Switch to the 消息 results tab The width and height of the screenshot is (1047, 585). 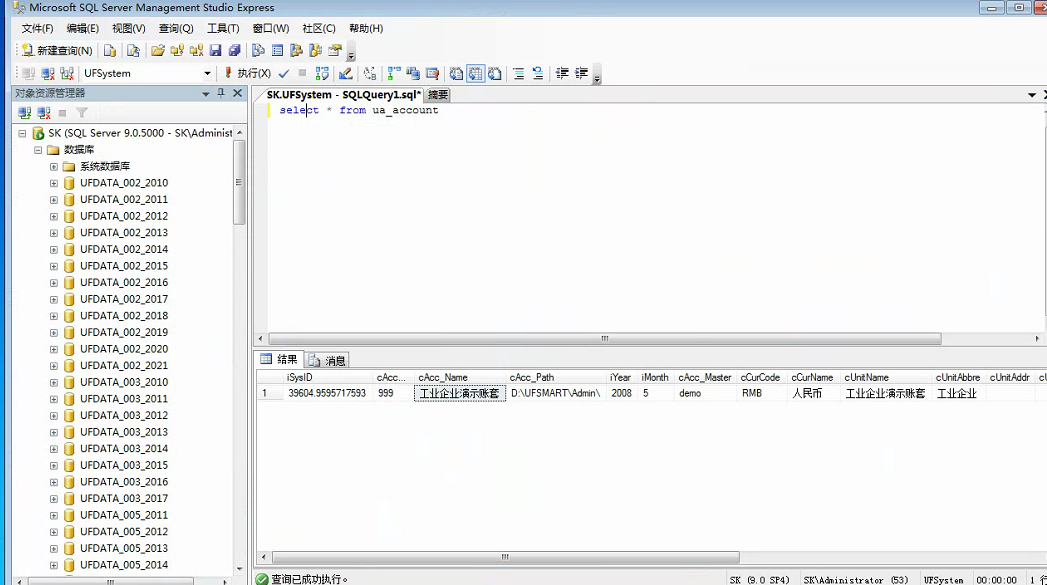coord(327,361)
